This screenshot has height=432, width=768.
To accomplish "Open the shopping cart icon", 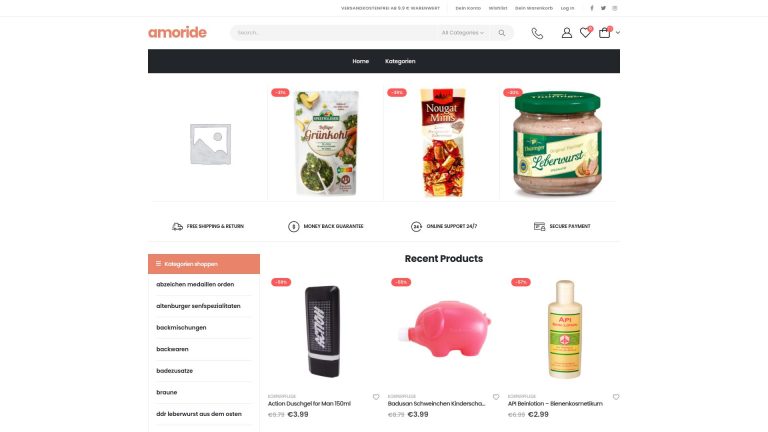I will click(x=605, y=32).
